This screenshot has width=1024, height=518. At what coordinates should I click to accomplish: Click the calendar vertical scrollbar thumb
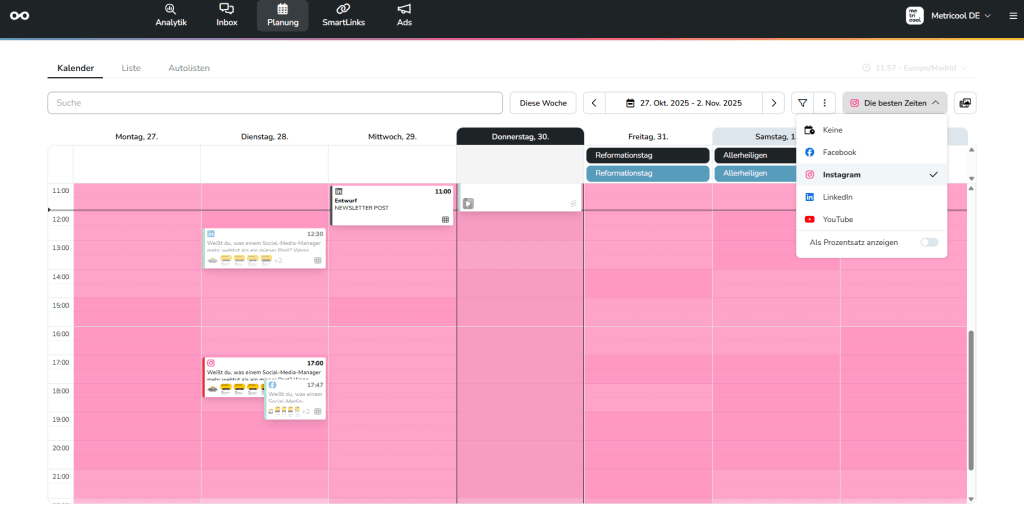[x=971, y=400]
